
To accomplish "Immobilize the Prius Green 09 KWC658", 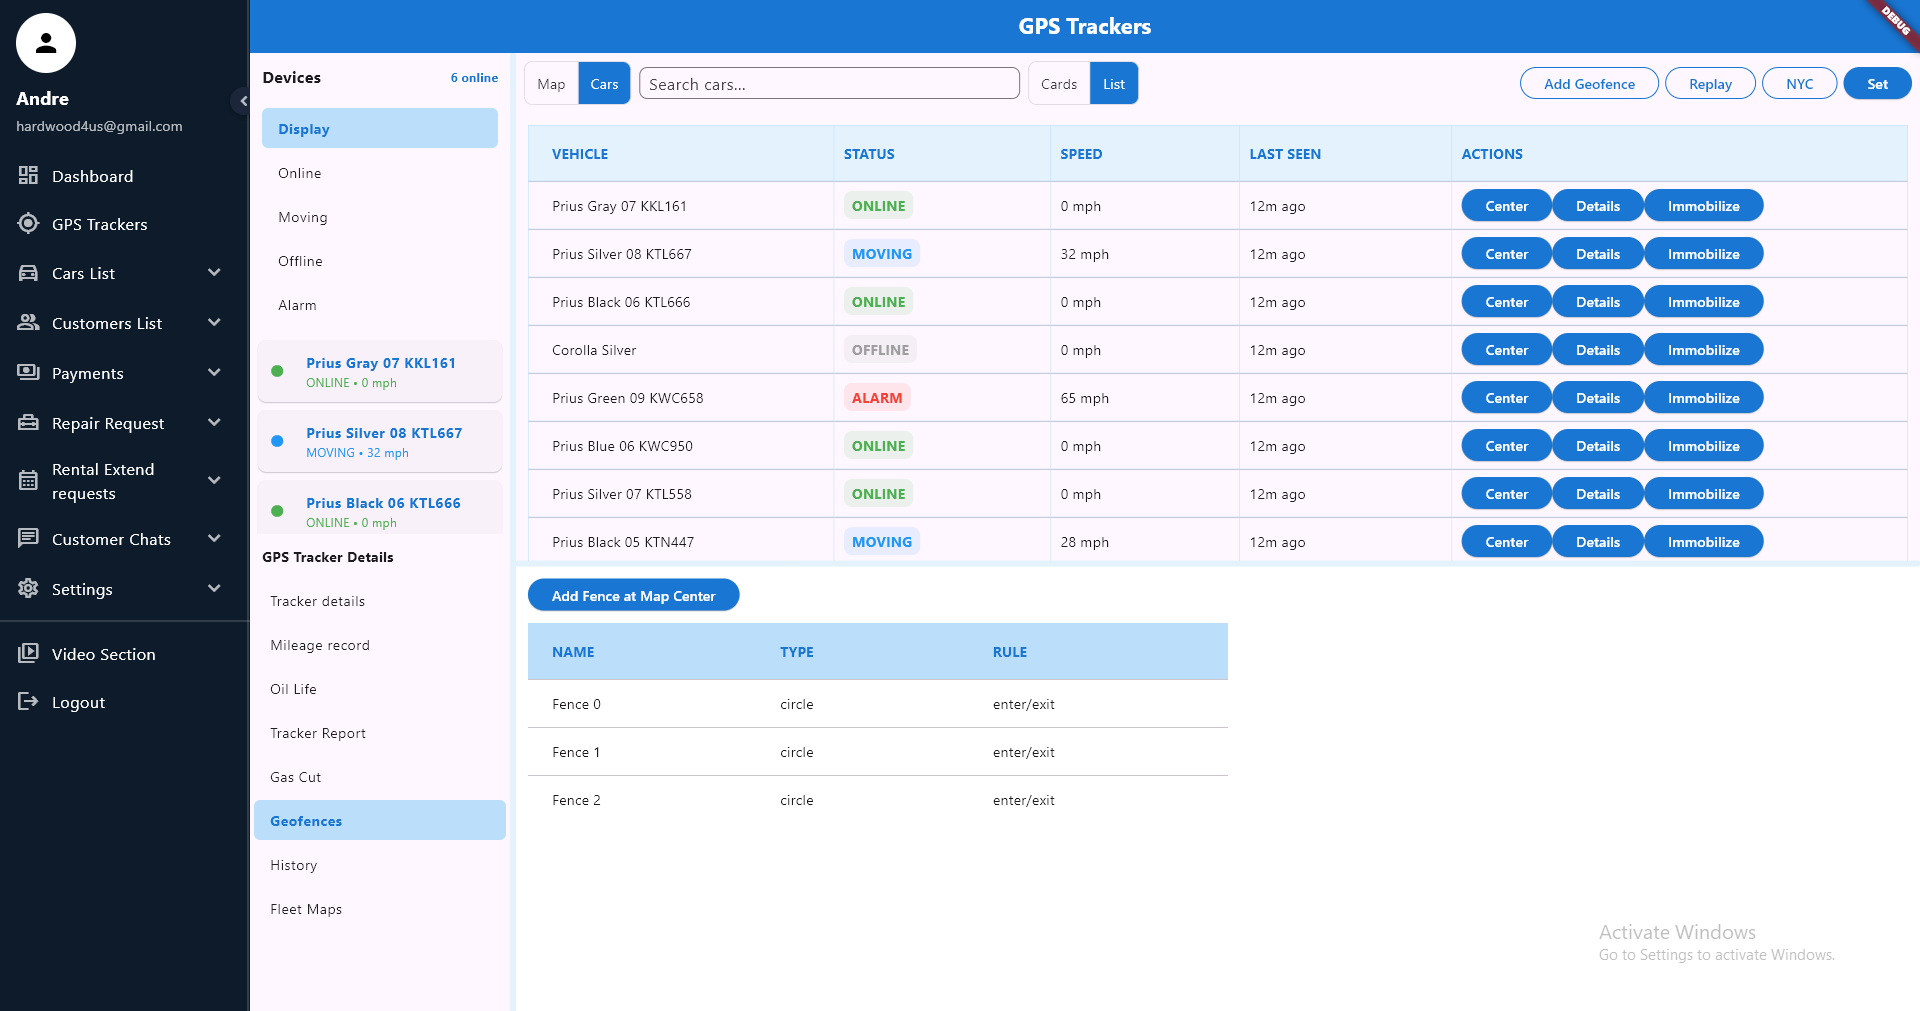I will 1702,398.
